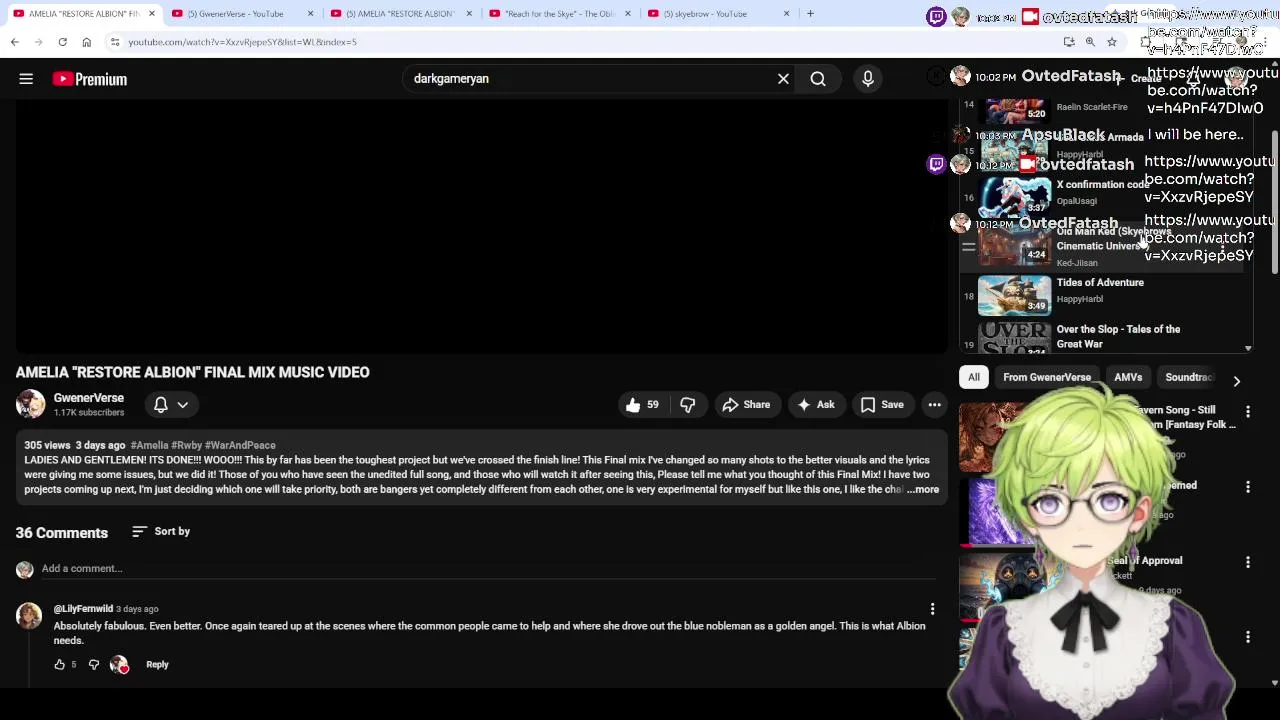Go forward in browser history
Image resolution: width=1280 pixels, height=720 pixels.
(x=38, y=42)
